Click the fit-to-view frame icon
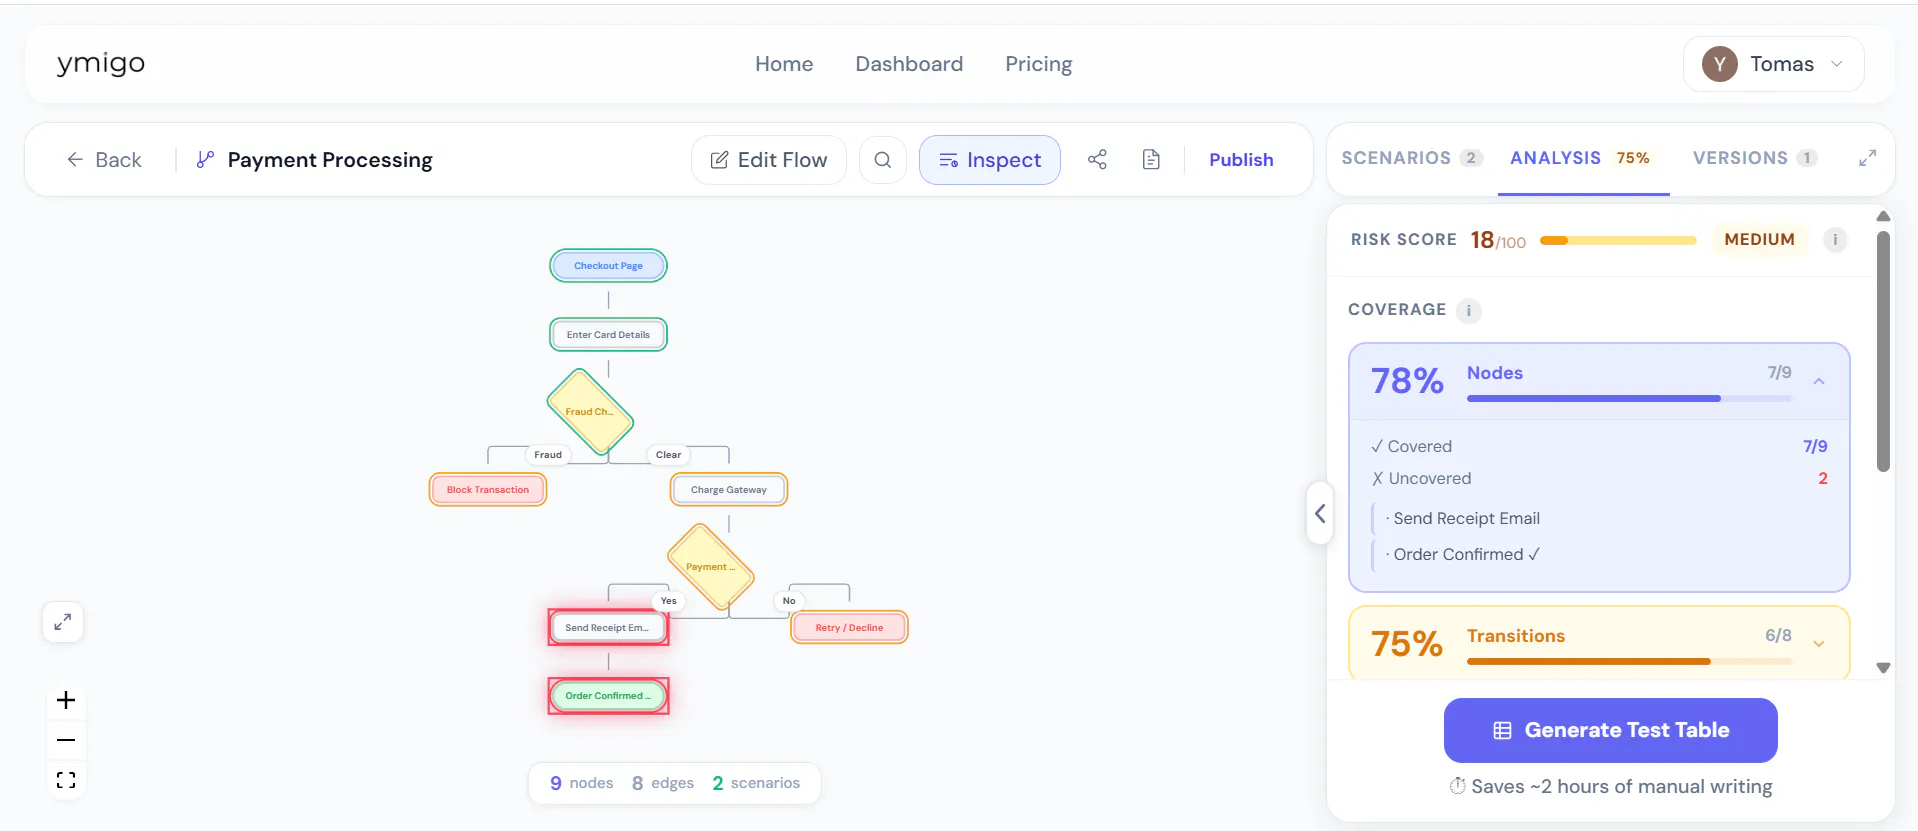This screenshot has width=1918, height=831. tap(66, 780)
